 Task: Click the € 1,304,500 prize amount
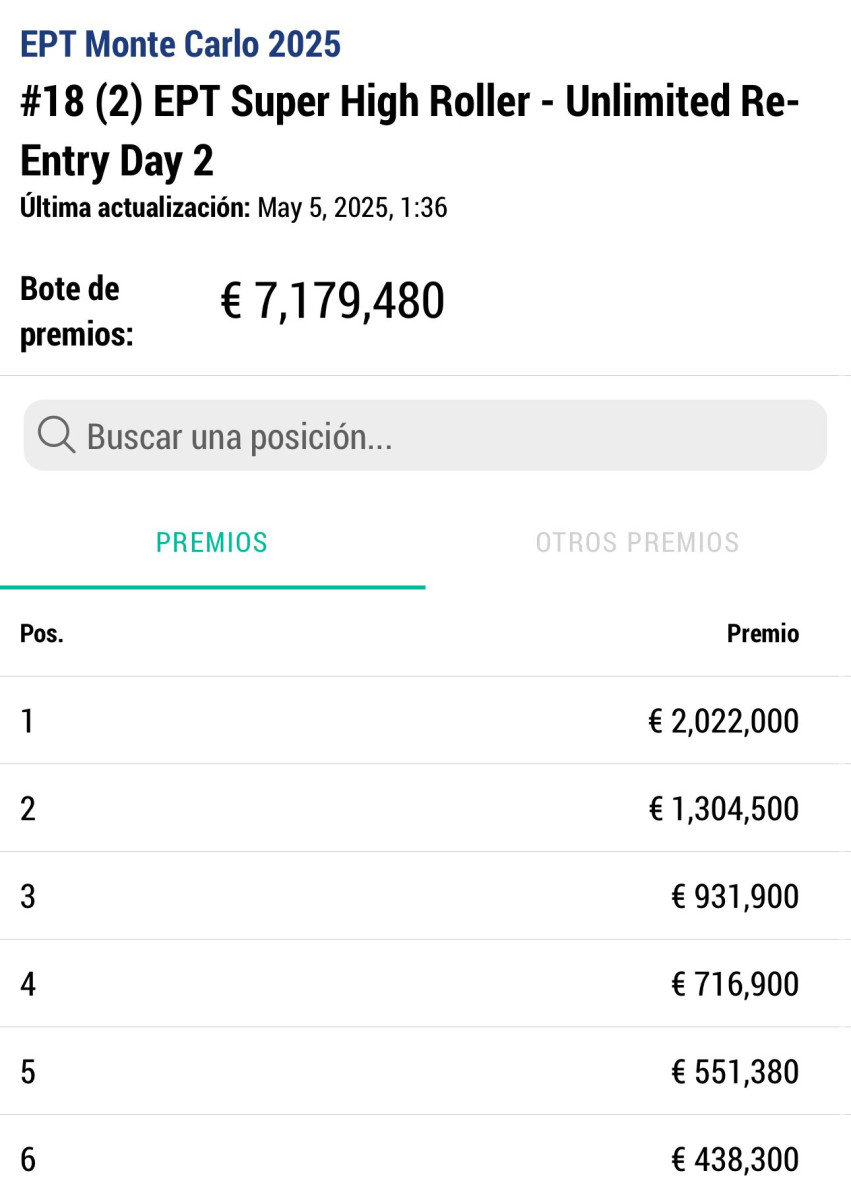(x=723, y=808)
